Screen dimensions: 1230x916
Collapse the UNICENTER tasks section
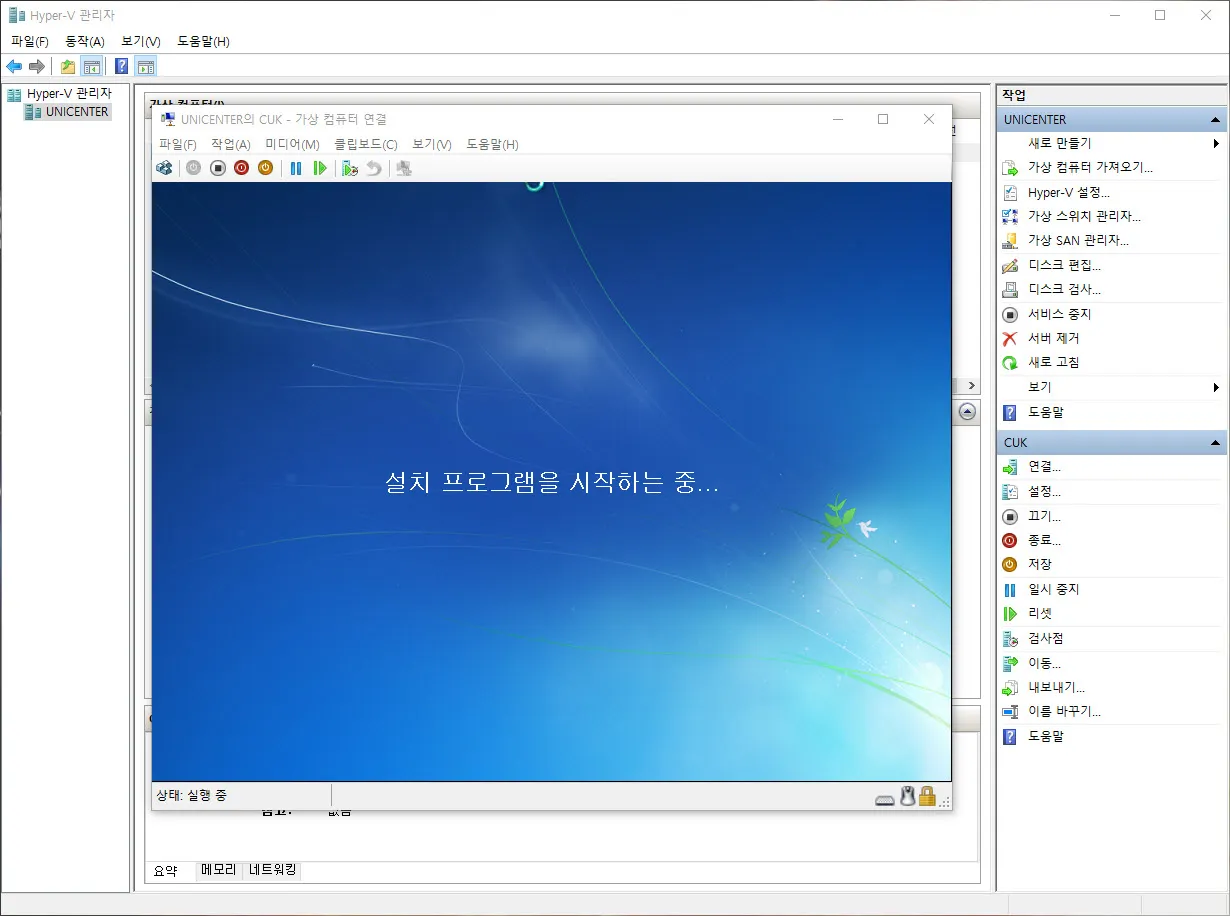point(1216,118)
